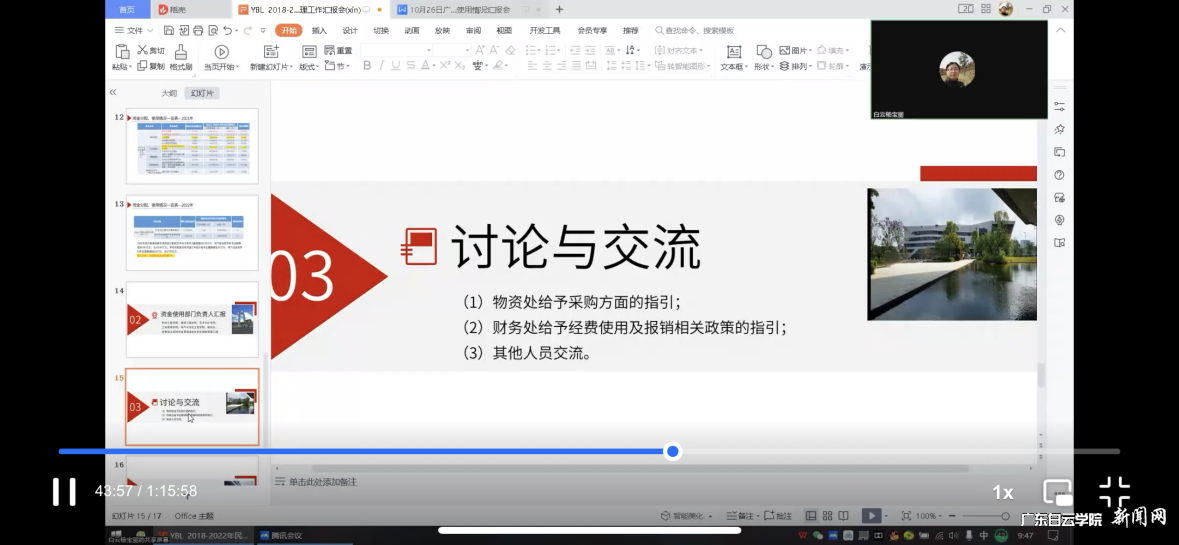Screen dimensions: 1179x545
Task: Switch to the 开发工具 ribbon tab
Action: click(x=544, y=31)
